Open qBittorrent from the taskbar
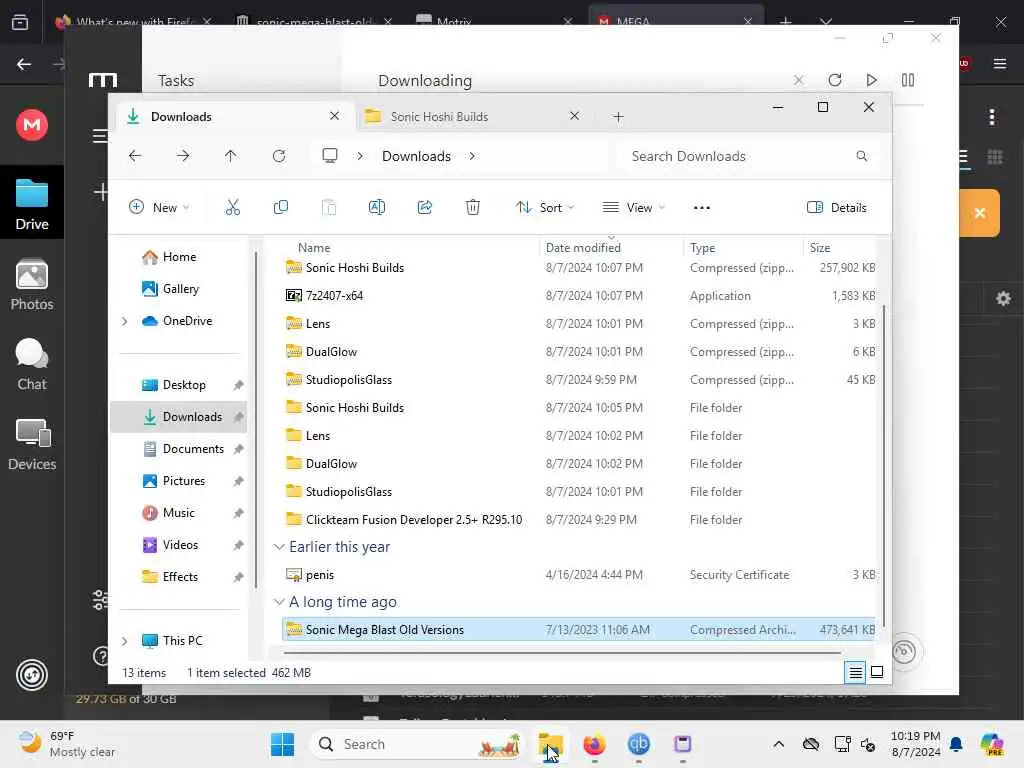Viewport: 1024px width, 768px height. (638, 744)
